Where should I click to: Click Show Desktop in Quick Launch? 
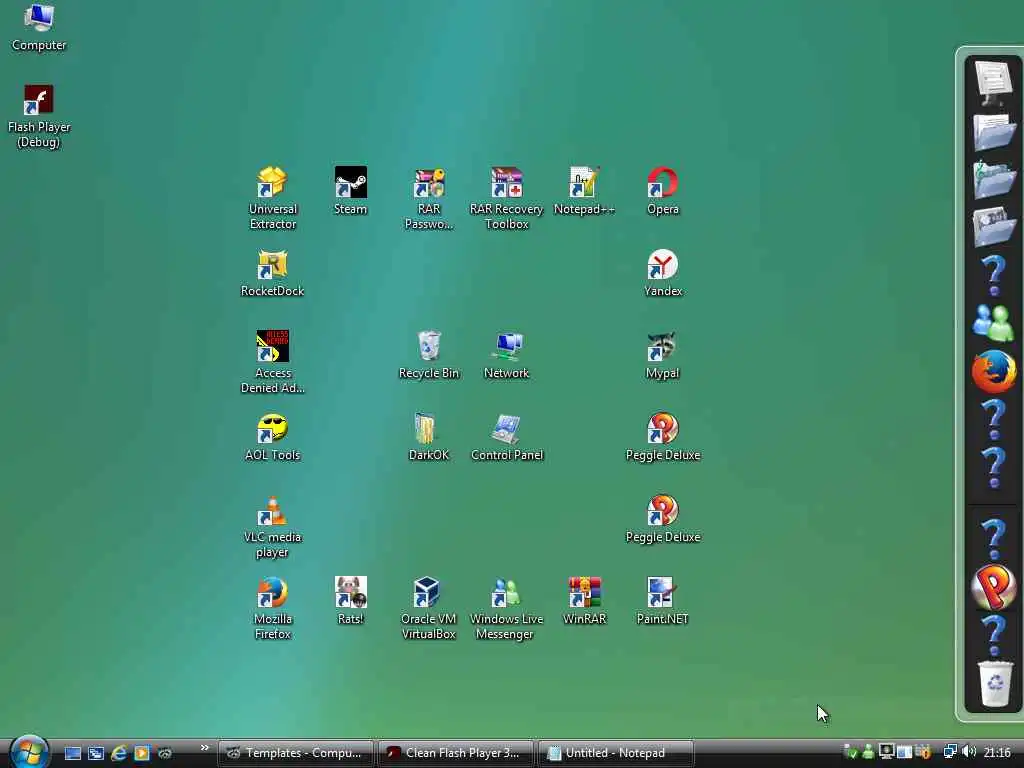(x=72, y=753)
